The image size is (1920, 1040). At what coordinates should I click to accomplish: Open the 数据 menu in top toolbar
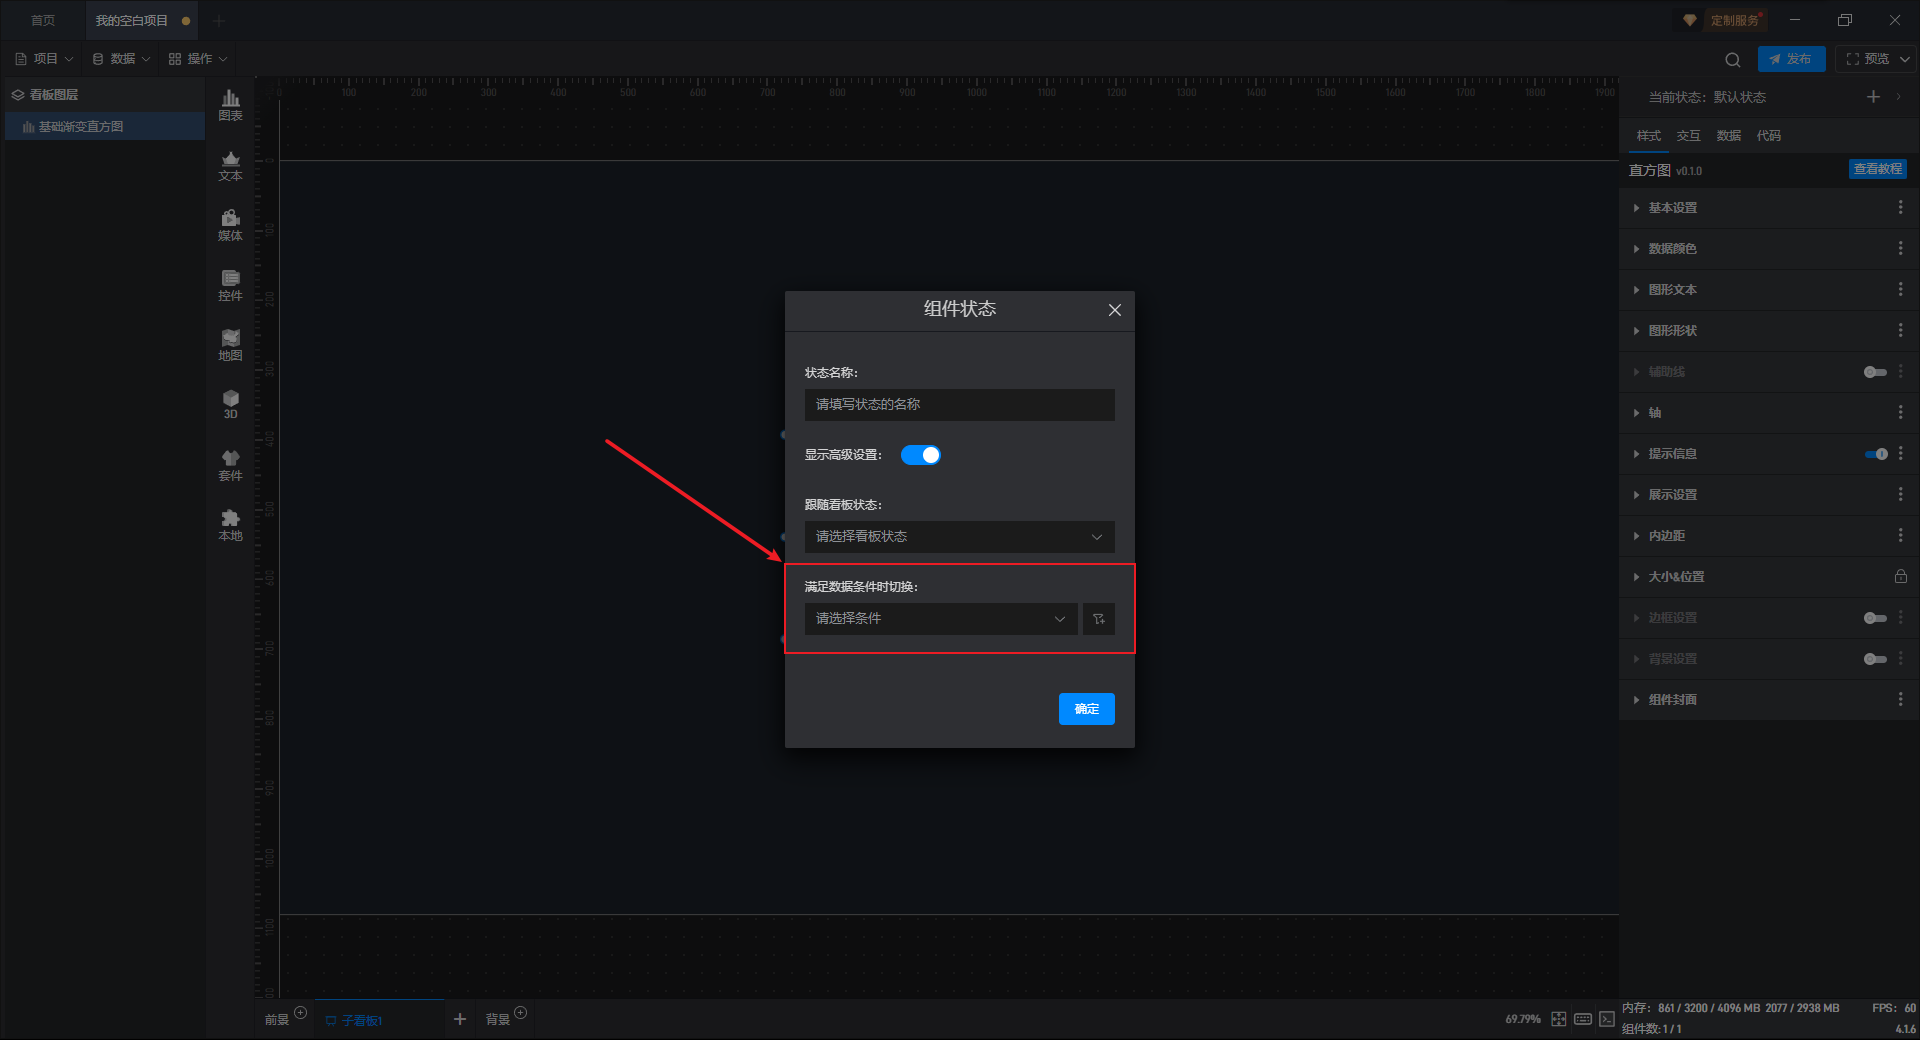pos(121,59)
